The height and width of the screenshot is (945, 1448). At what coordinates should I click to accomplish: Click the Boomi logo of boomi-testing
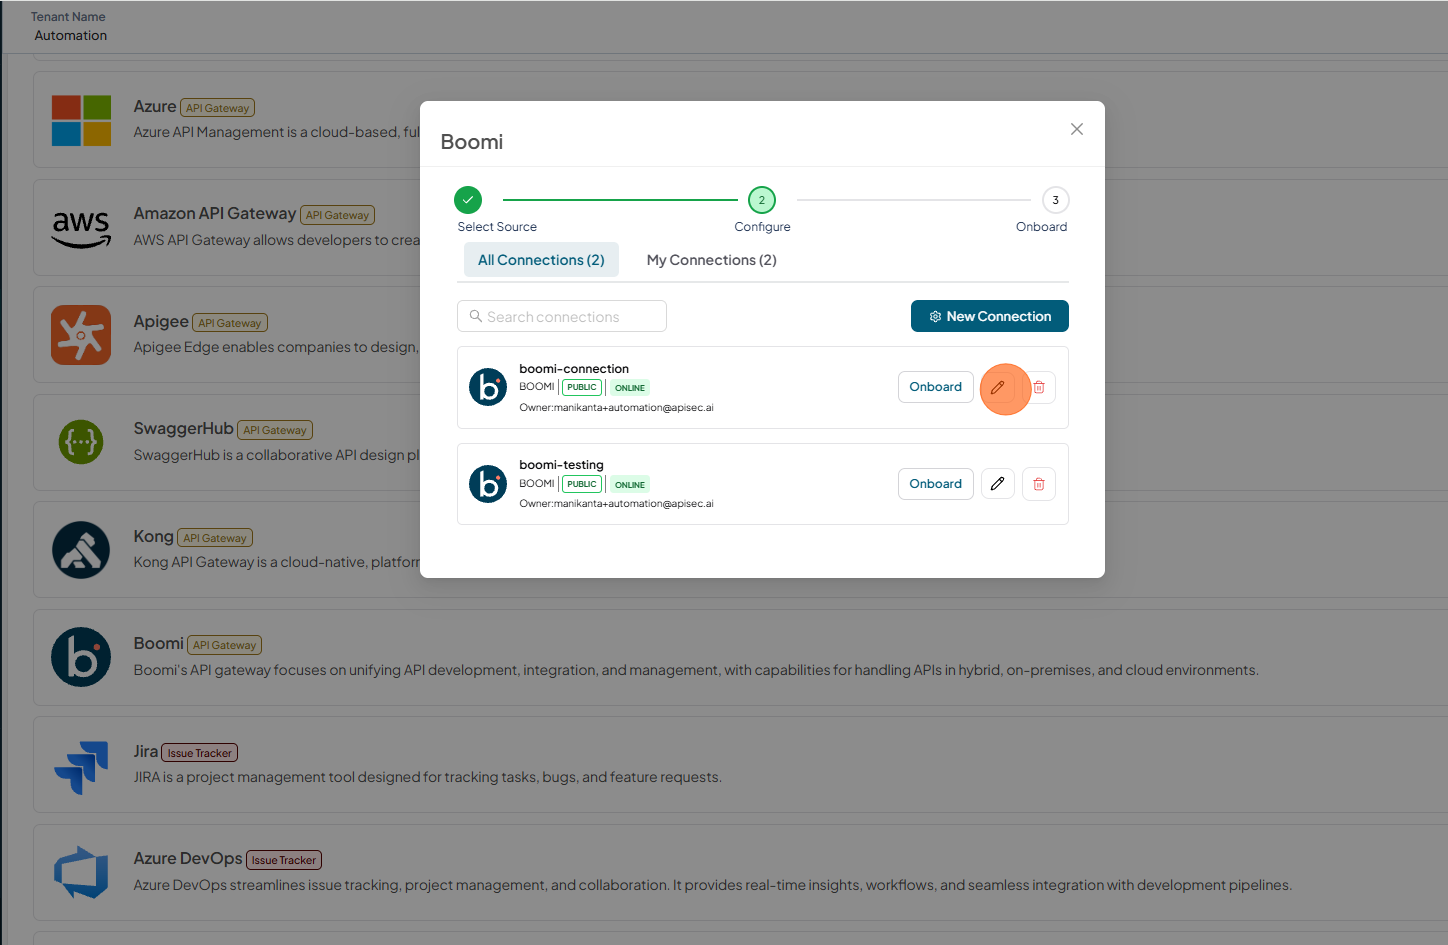[488, 484]
